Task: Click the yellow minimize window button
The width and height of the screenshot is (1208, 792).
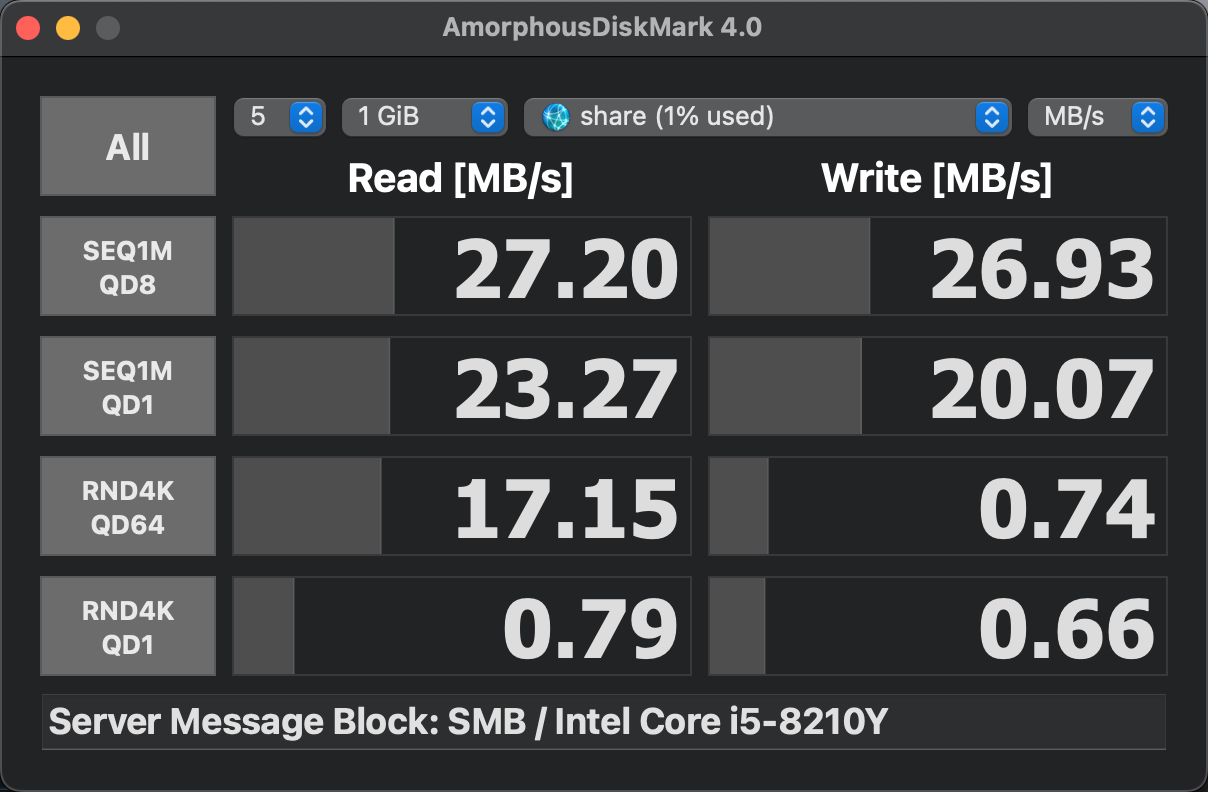Action: pyautogui.click(x=67, y=27)
